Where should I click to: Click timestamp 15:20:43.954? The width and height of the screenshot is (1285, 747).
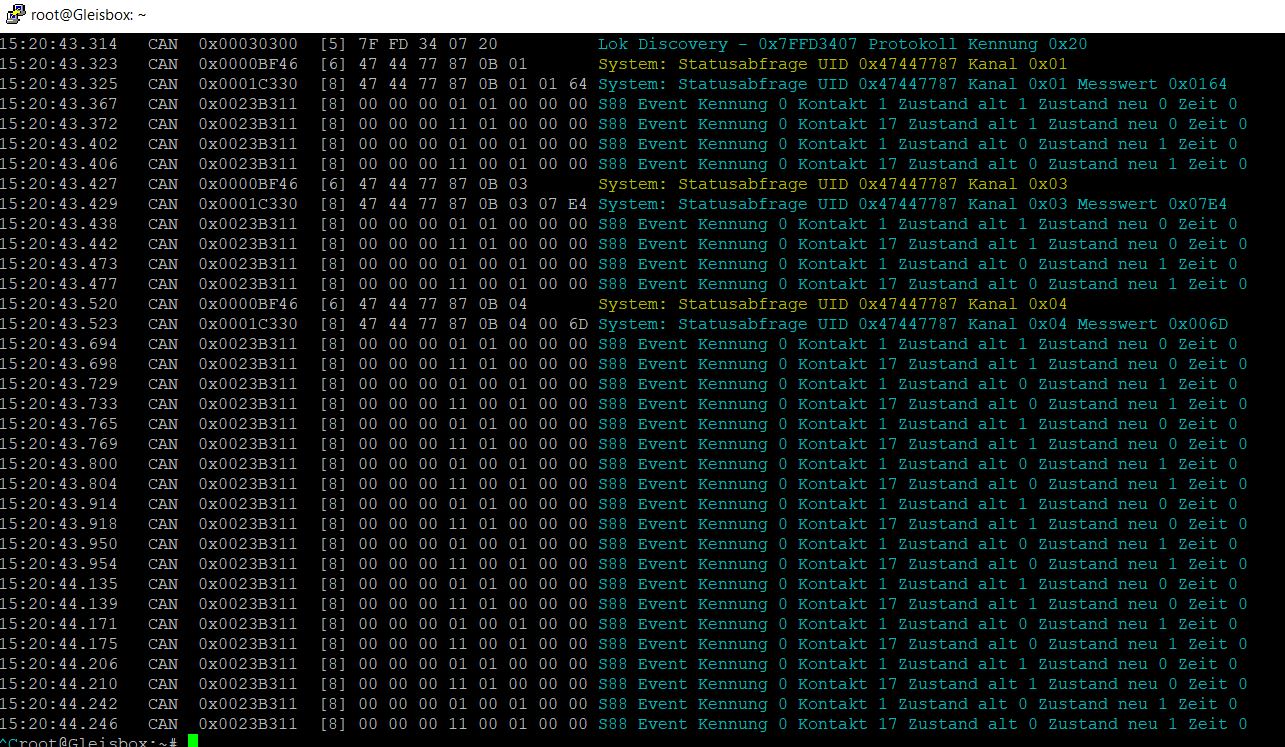click(59, 564)
